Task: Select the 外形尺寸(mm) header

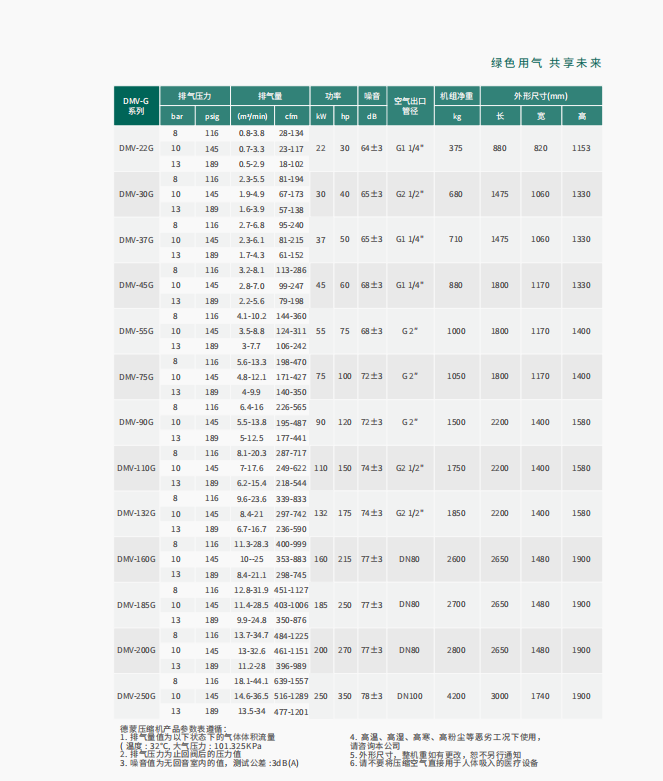Action: 541,96
